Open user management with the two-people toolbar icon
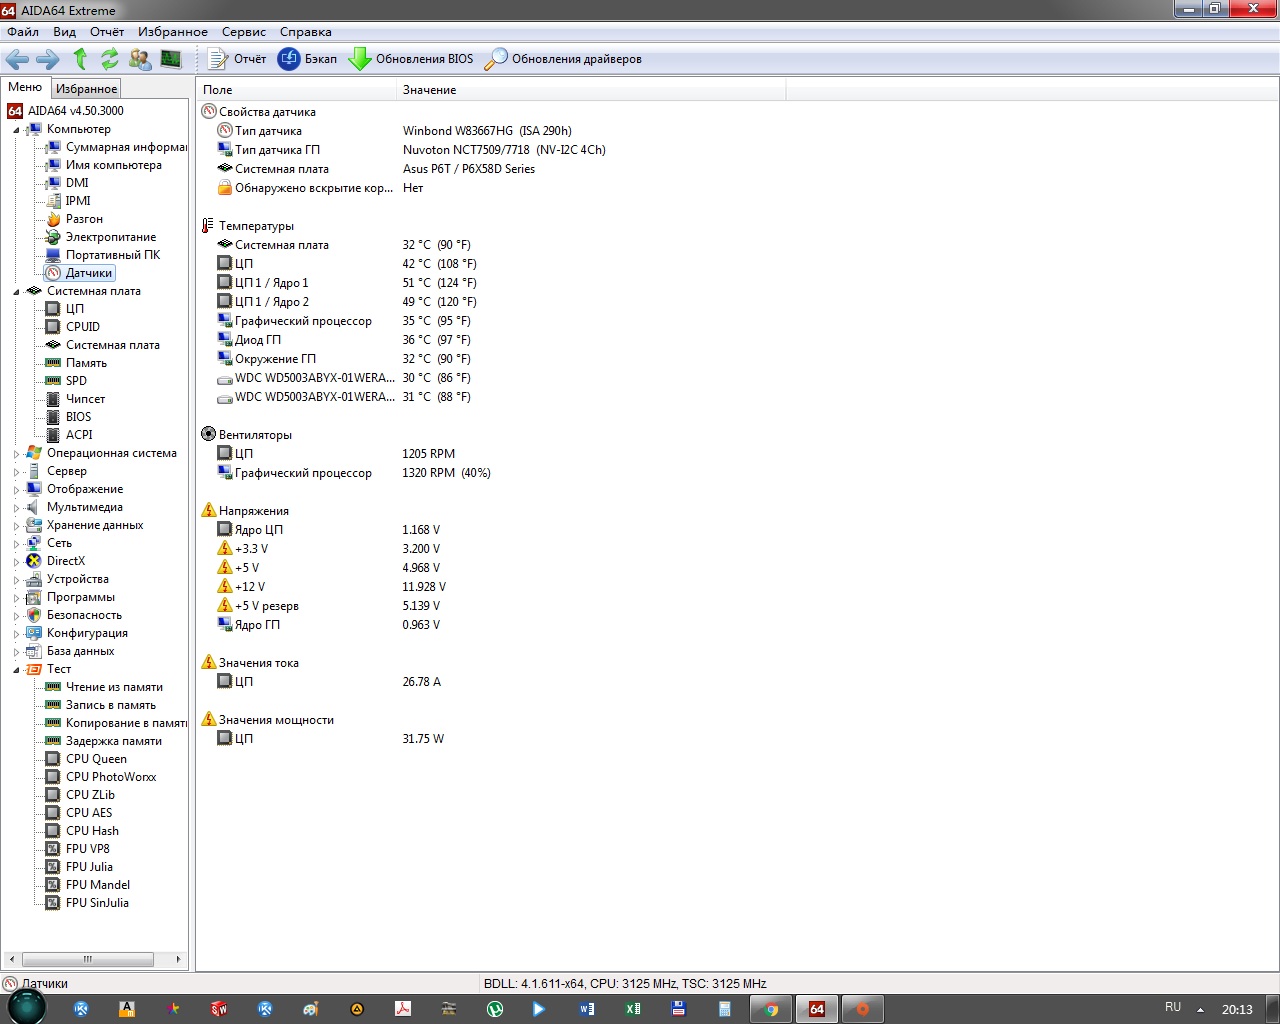 coord(140,59)
